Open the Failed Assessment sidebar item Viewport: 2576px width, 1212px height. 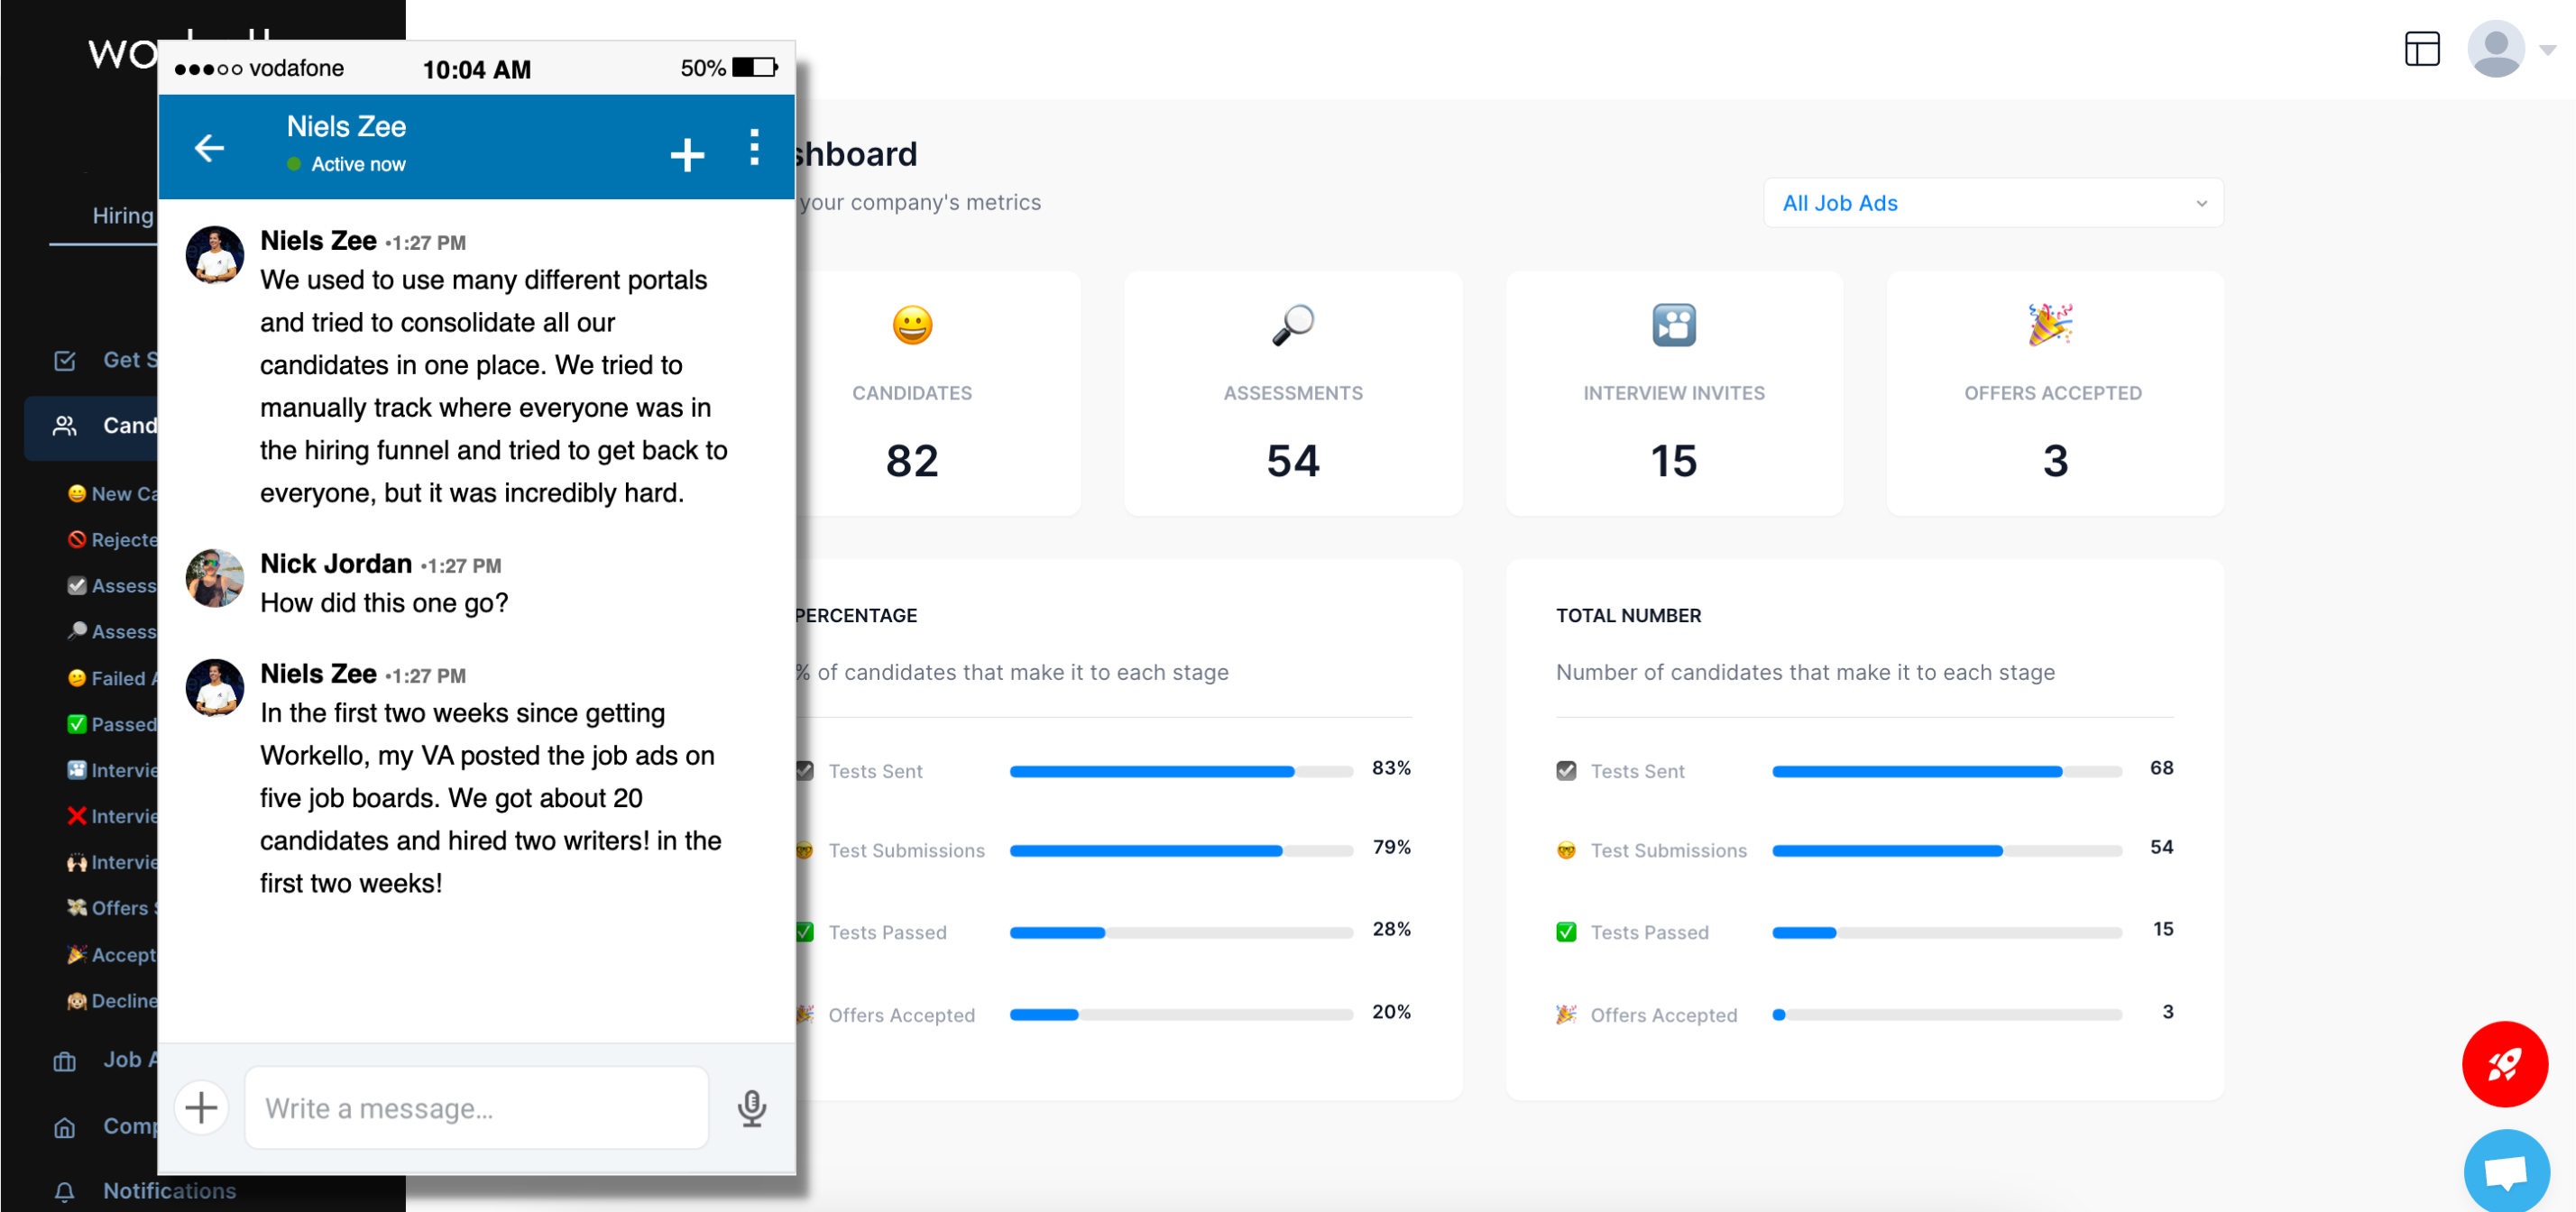(x=112, y=678)
